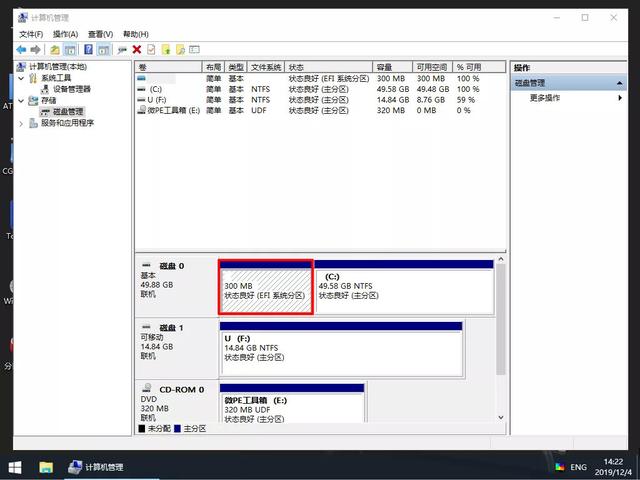This screenshot has height=480, width=640.
Task: Open File Explorer from the taskbar
Action: (46, 467)
